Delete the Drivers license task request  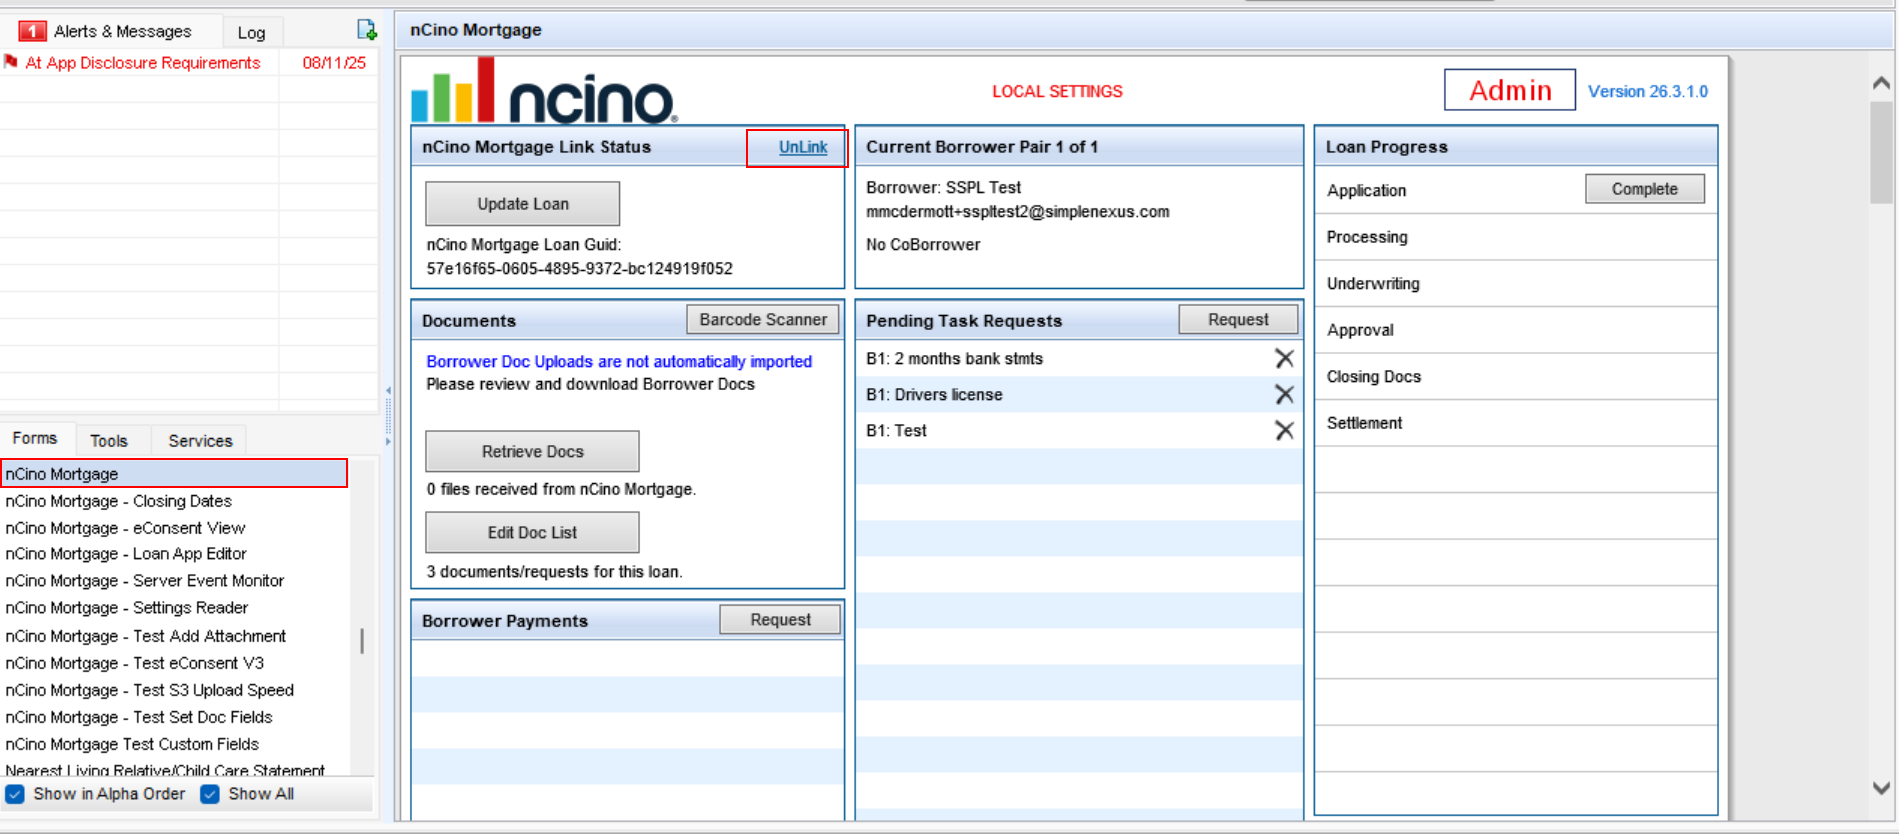[1284, 394]
